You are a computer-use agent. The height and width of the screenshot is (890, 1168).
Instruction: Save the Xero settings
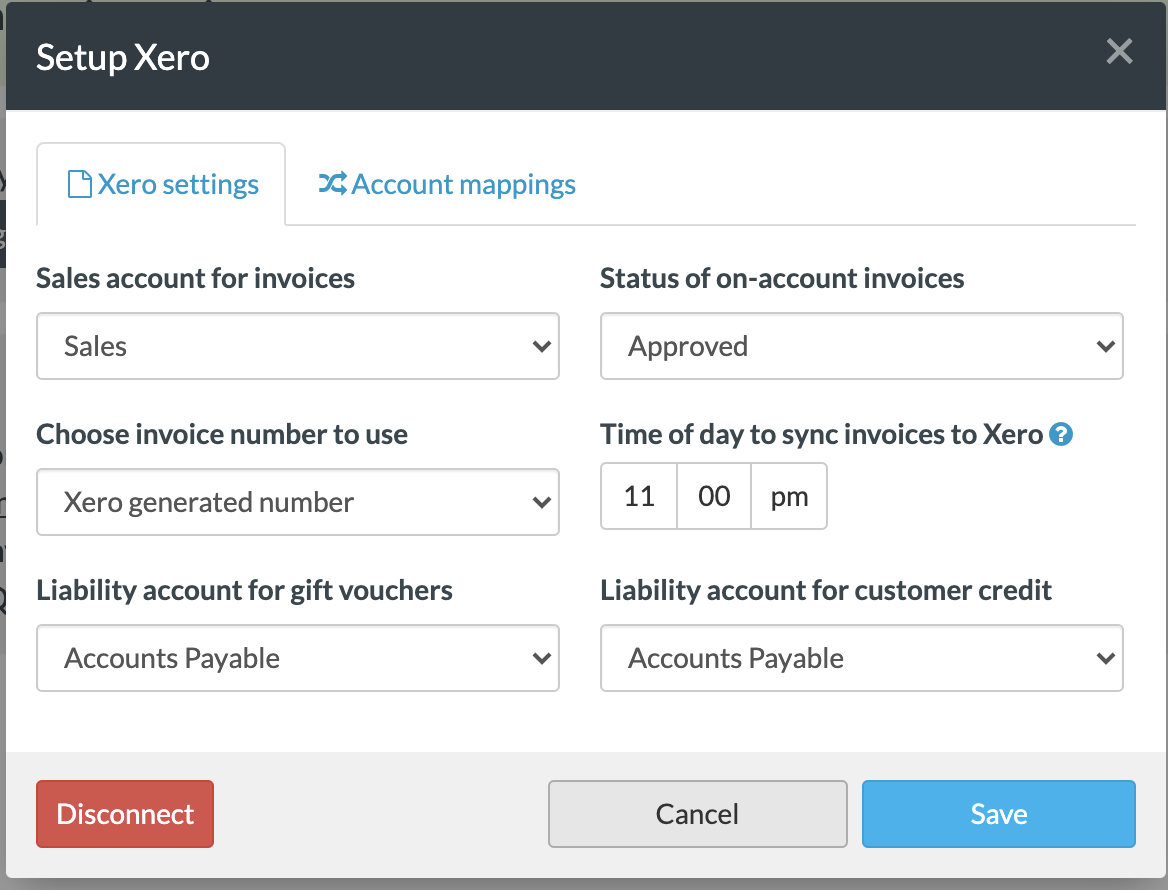(999, 814)
